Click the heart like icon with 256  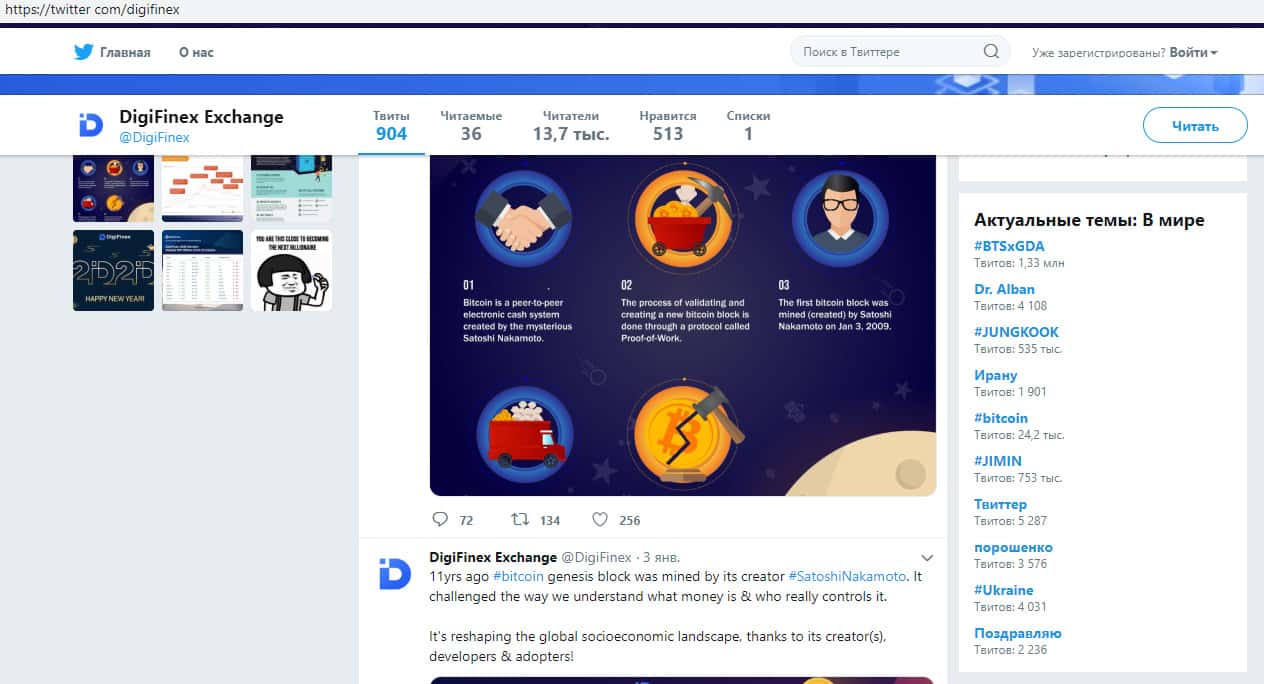[x=600, y=520]
